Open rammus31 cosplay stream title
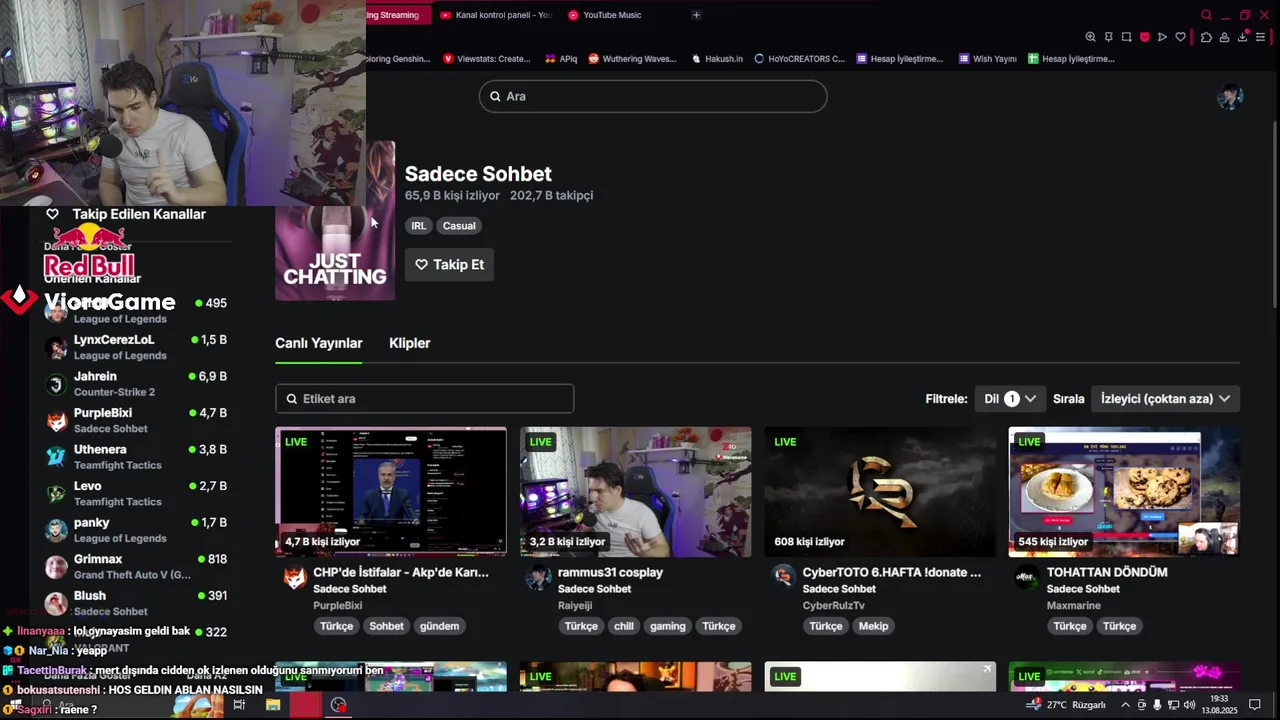 pyautogui.click(x=610, y=572)
